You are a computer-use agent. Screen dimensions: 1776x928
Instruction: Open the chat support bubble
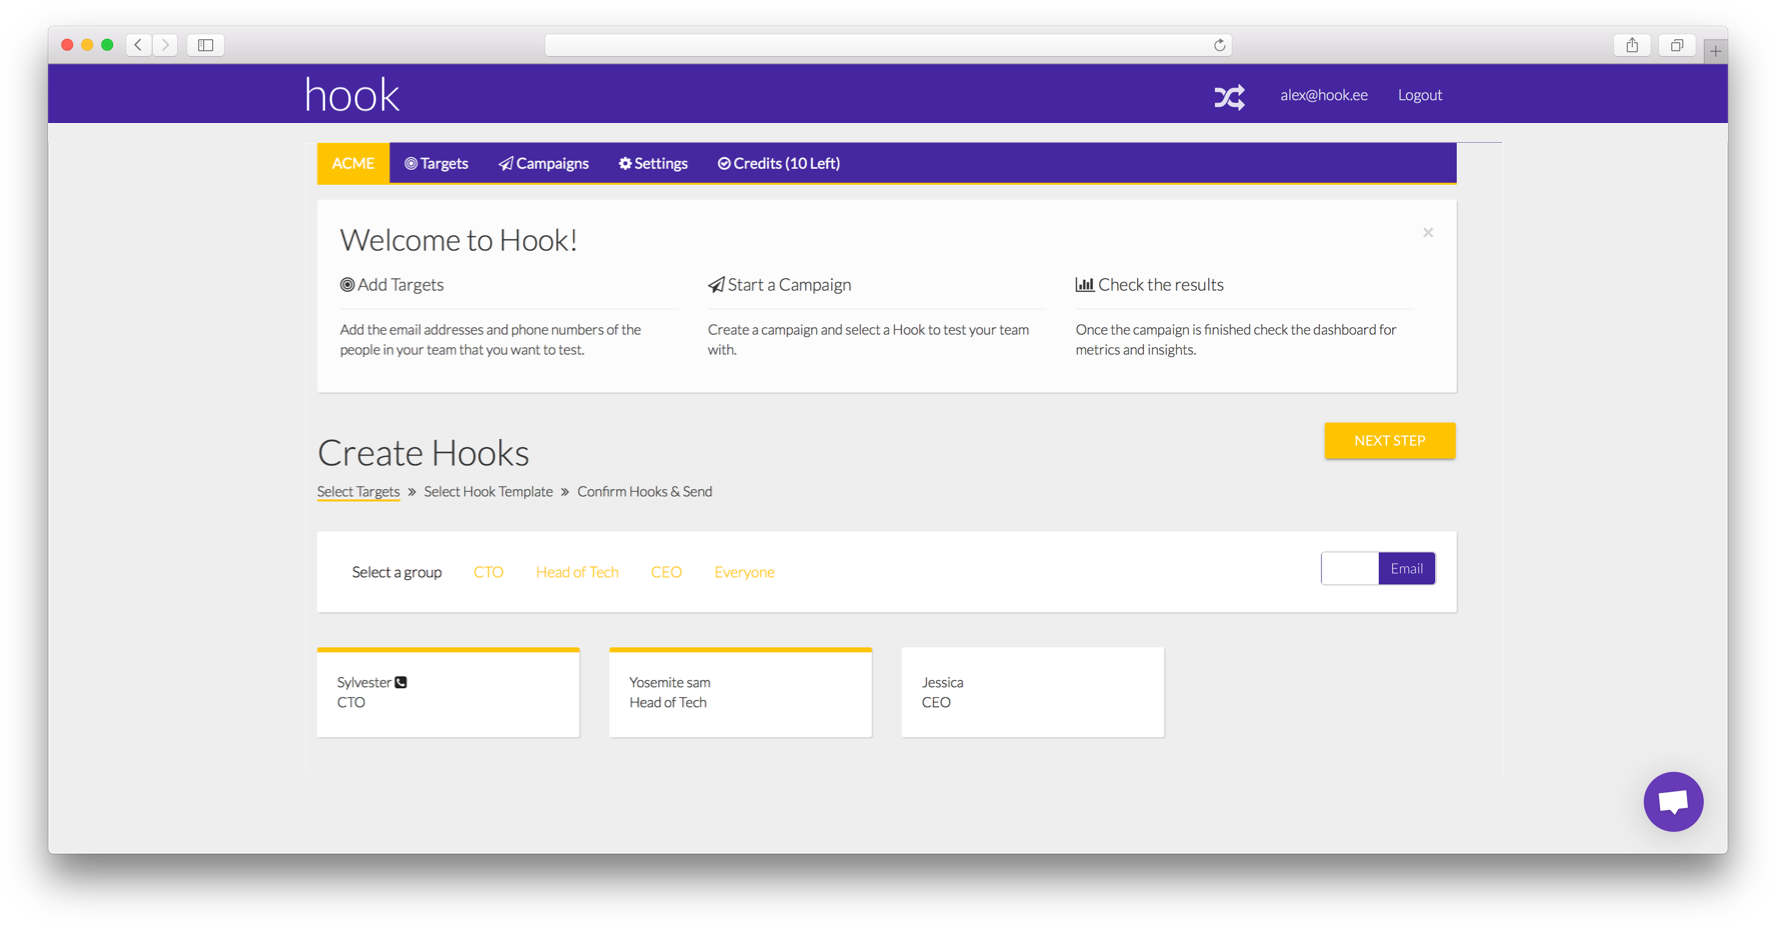pyautogui.click(x=1673, y=801)
